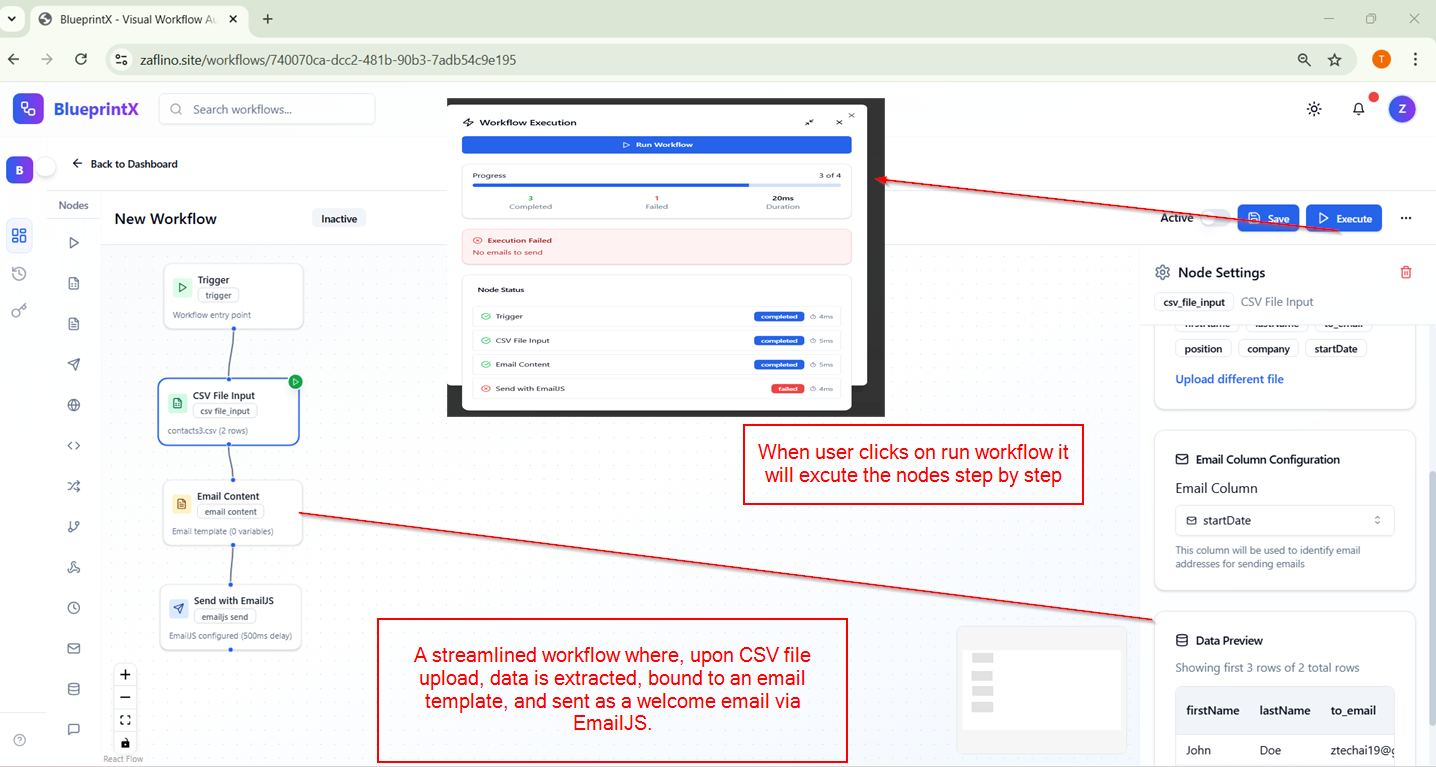Screen dimensions: 1436x767
Task: Open the credentials key icon in sidebar
Action: (x=18, y=312)
